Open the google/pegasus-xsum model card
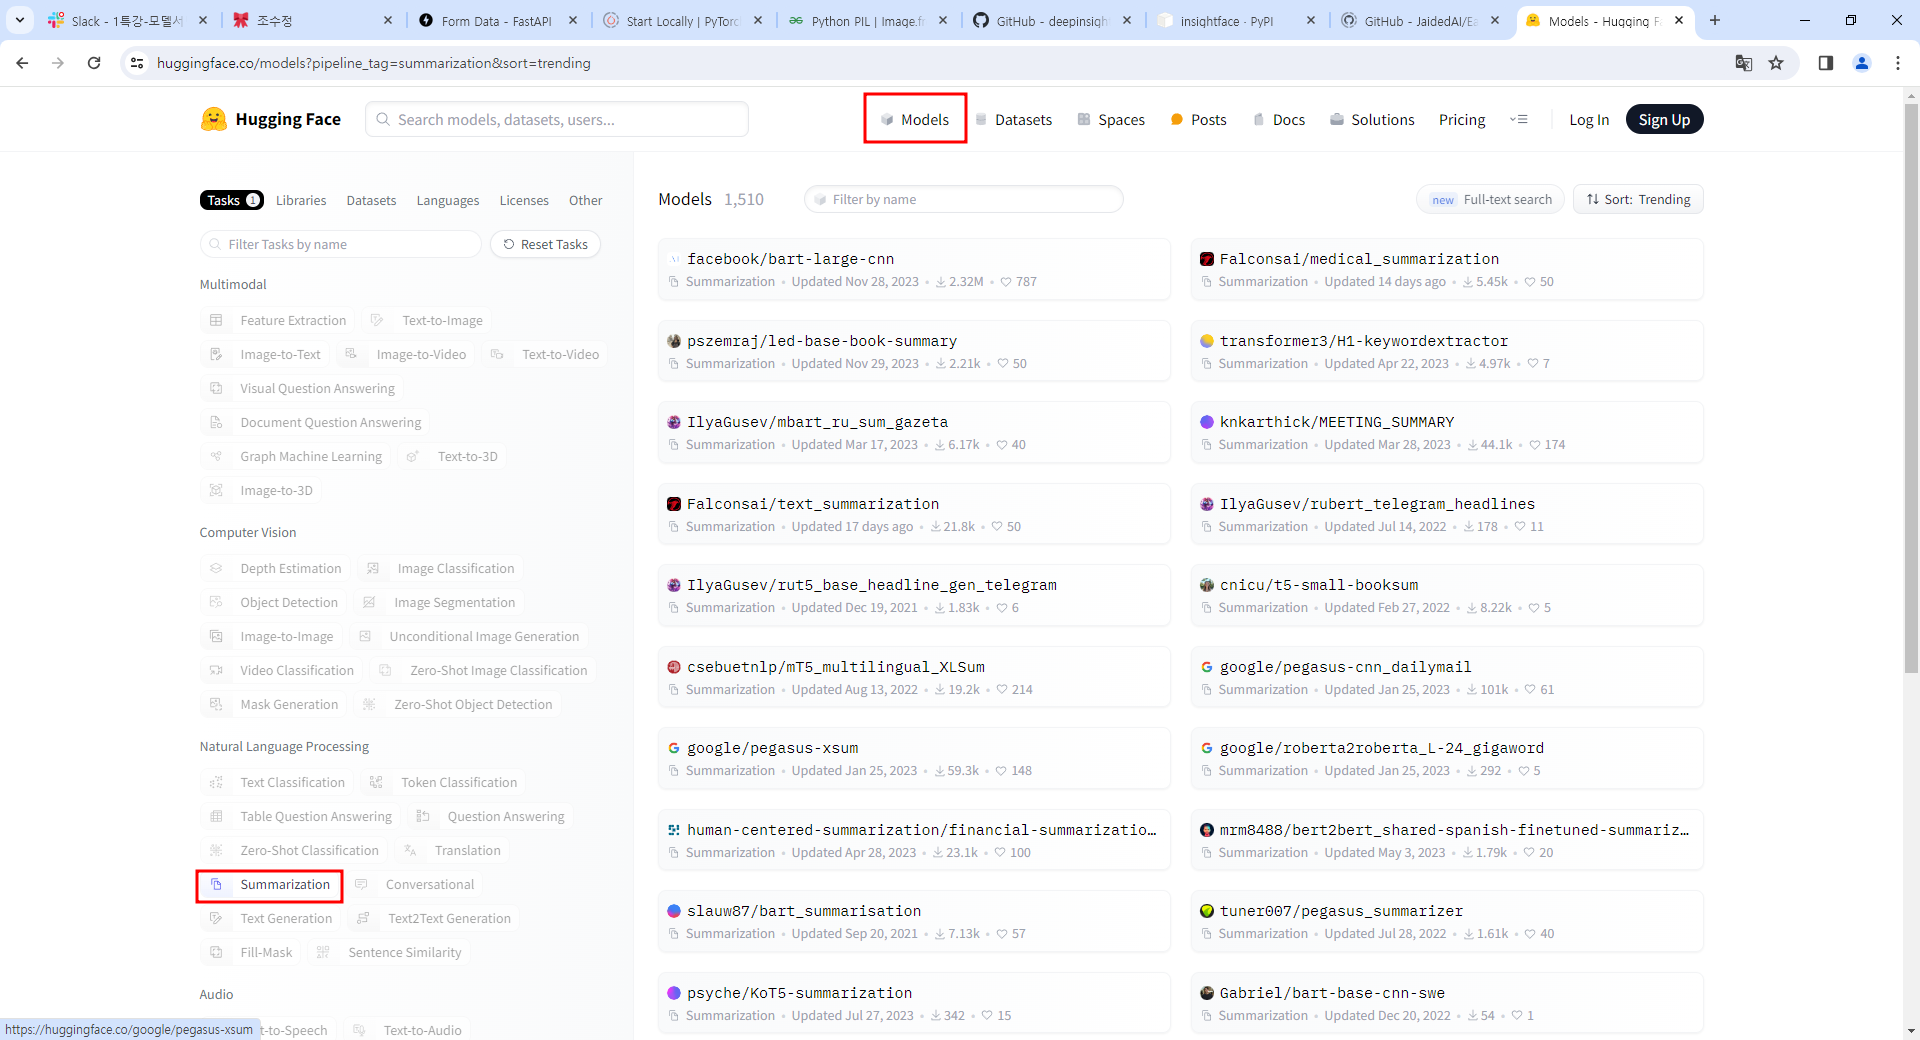 tap(914, 758)
